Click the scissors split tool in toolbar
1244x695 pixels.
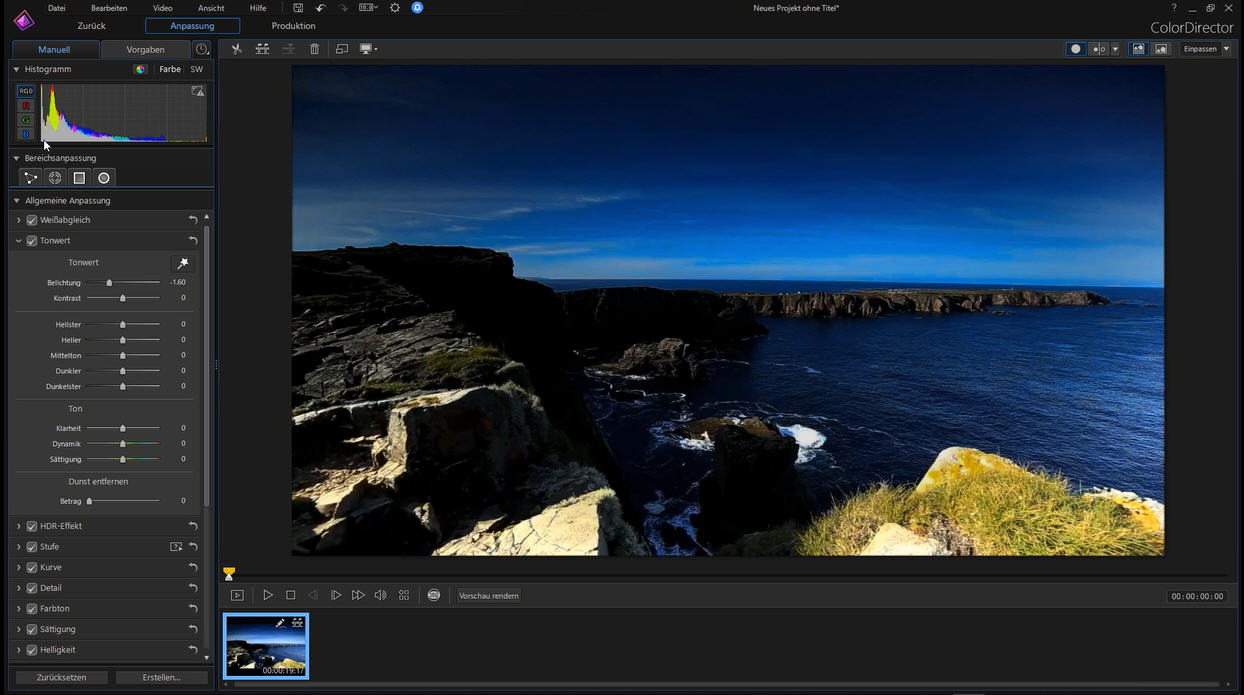(237, 49)
